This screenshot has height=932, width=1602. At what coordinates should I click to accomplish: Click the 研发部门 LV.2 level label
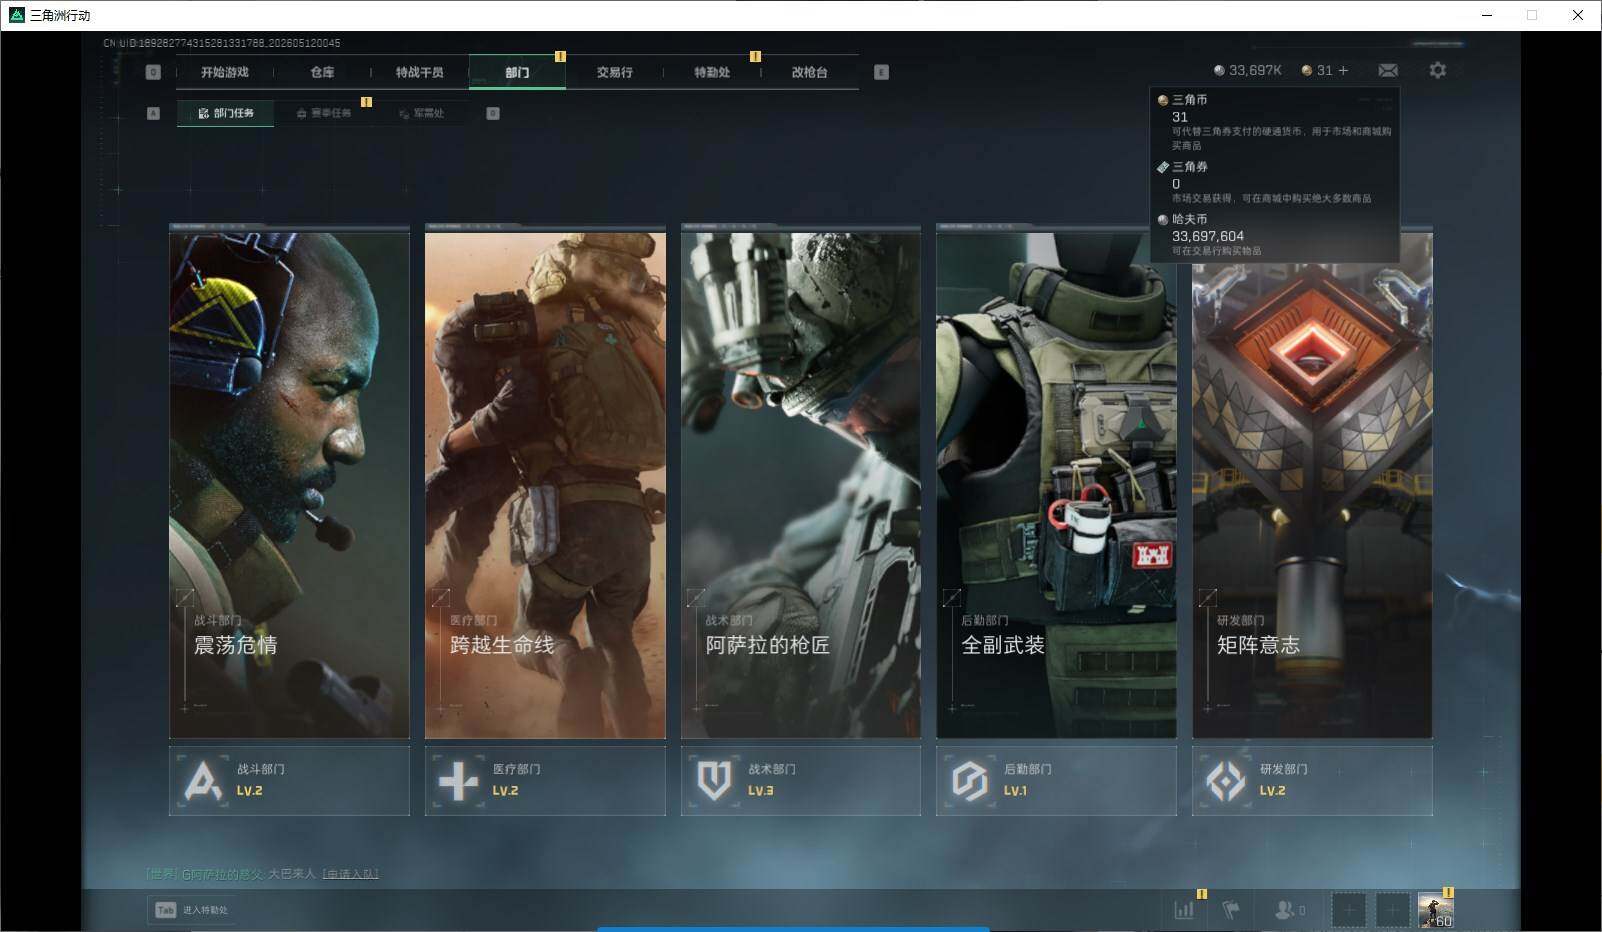coord(1272,790)
